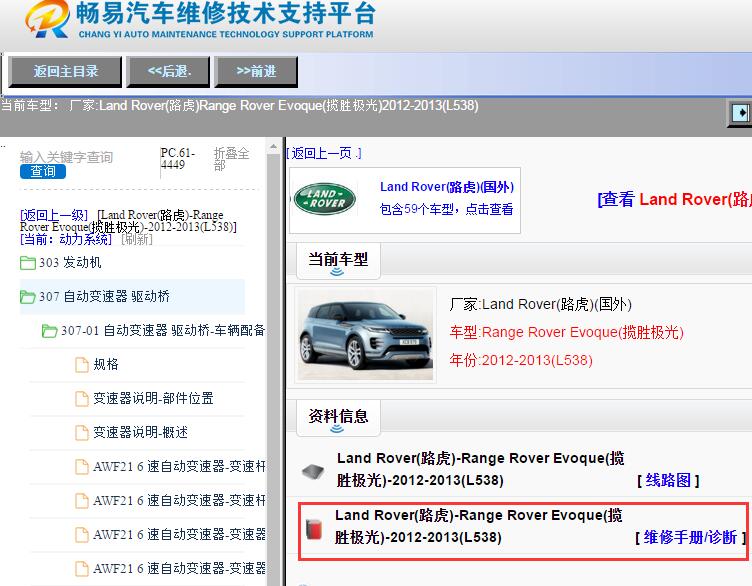Viewport: 752px width, 586px height.
Task: Click the blue 查询 search button
Action: coord(43,171)
